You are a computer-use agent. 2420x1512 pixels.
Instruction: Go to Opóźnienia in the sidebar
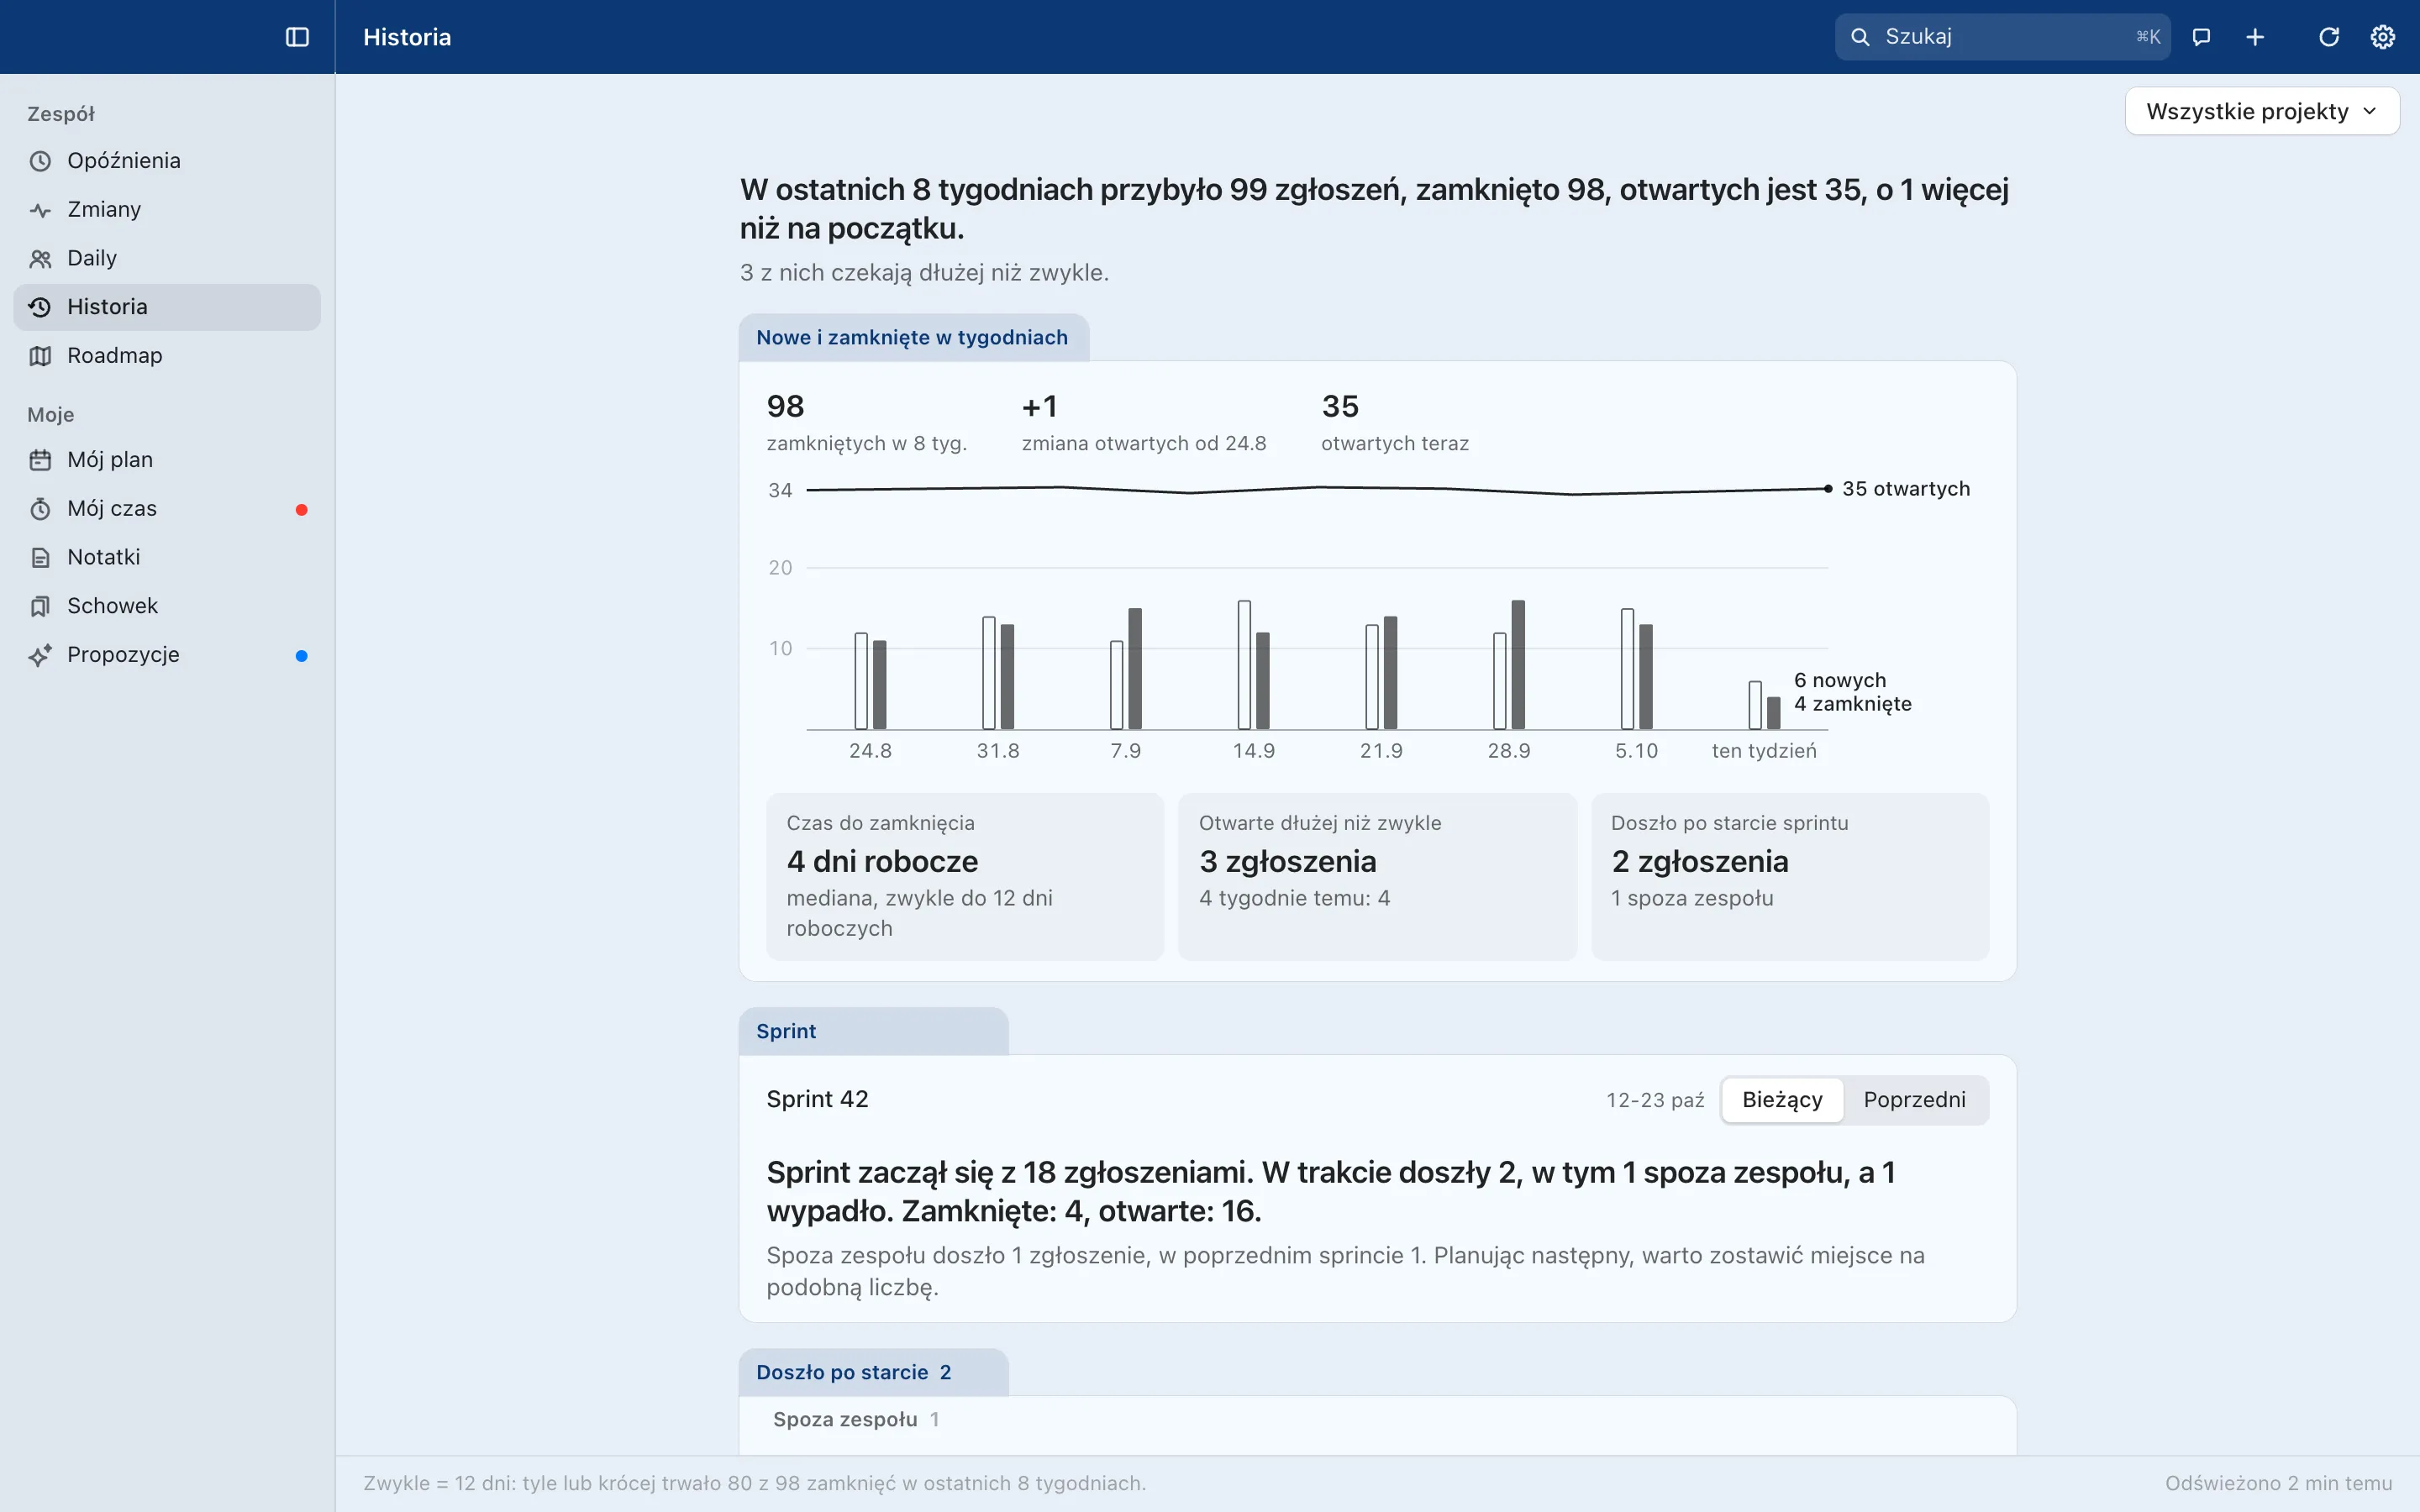(x=167, y=161)
